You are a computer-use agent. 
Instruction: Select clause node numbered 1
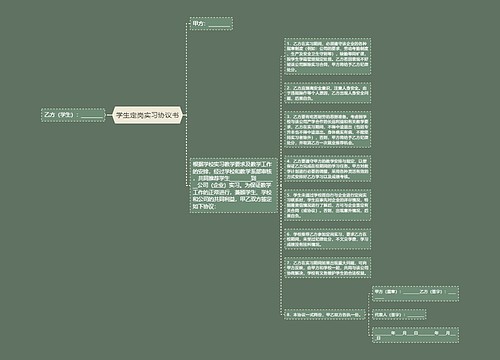pyautogui.click(x=327, y=57)
